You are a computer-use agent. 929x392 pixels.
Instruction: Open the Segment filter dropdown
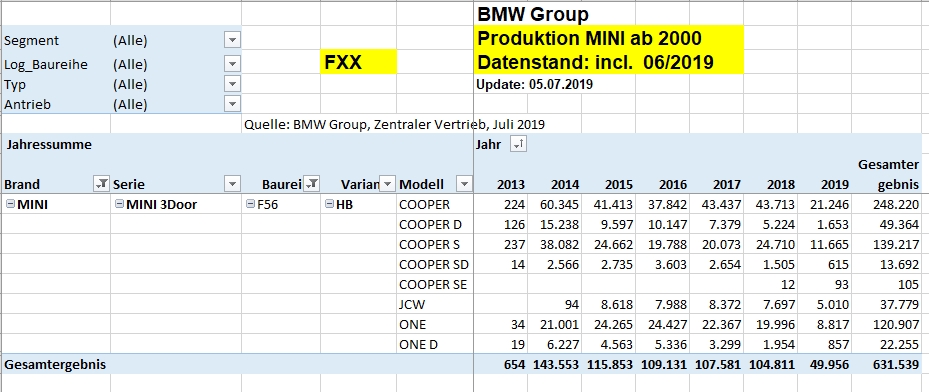pyautogui.click(x=232, y=40)
